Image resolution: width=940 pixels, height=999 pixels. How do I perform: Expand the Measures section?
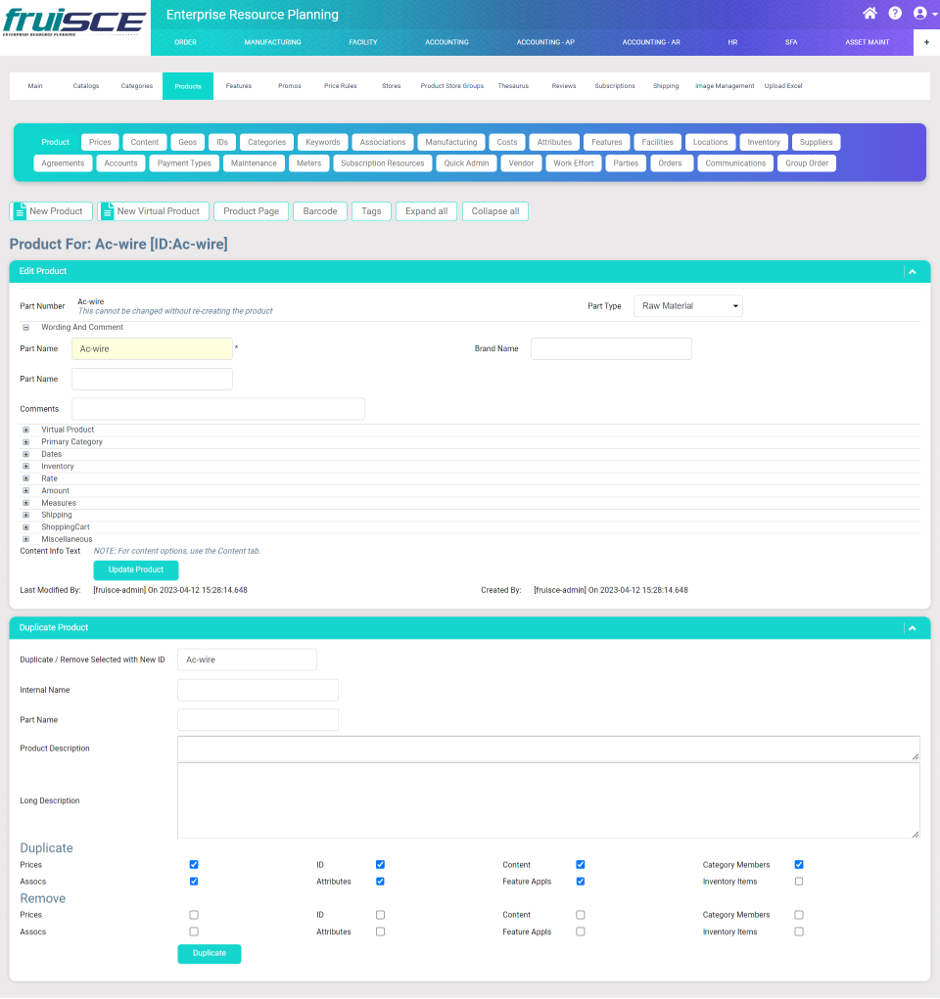pyautogui.click(x=26, y=503)
